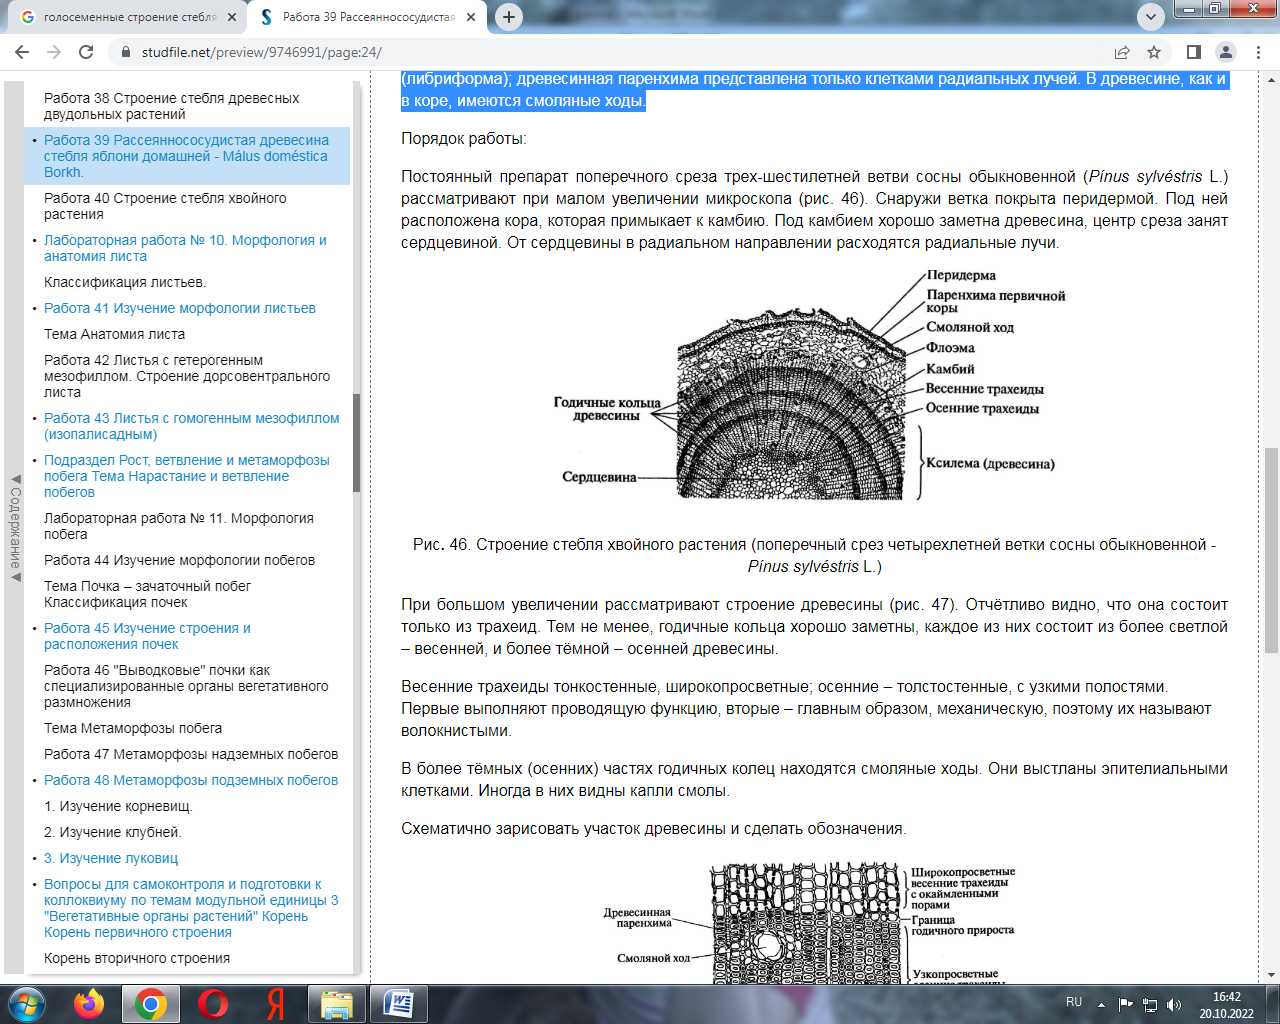The height and width of the screenshot is (1024, 1280).
Task: Open the share page icon in address bar
Action: coord(1122,52)
